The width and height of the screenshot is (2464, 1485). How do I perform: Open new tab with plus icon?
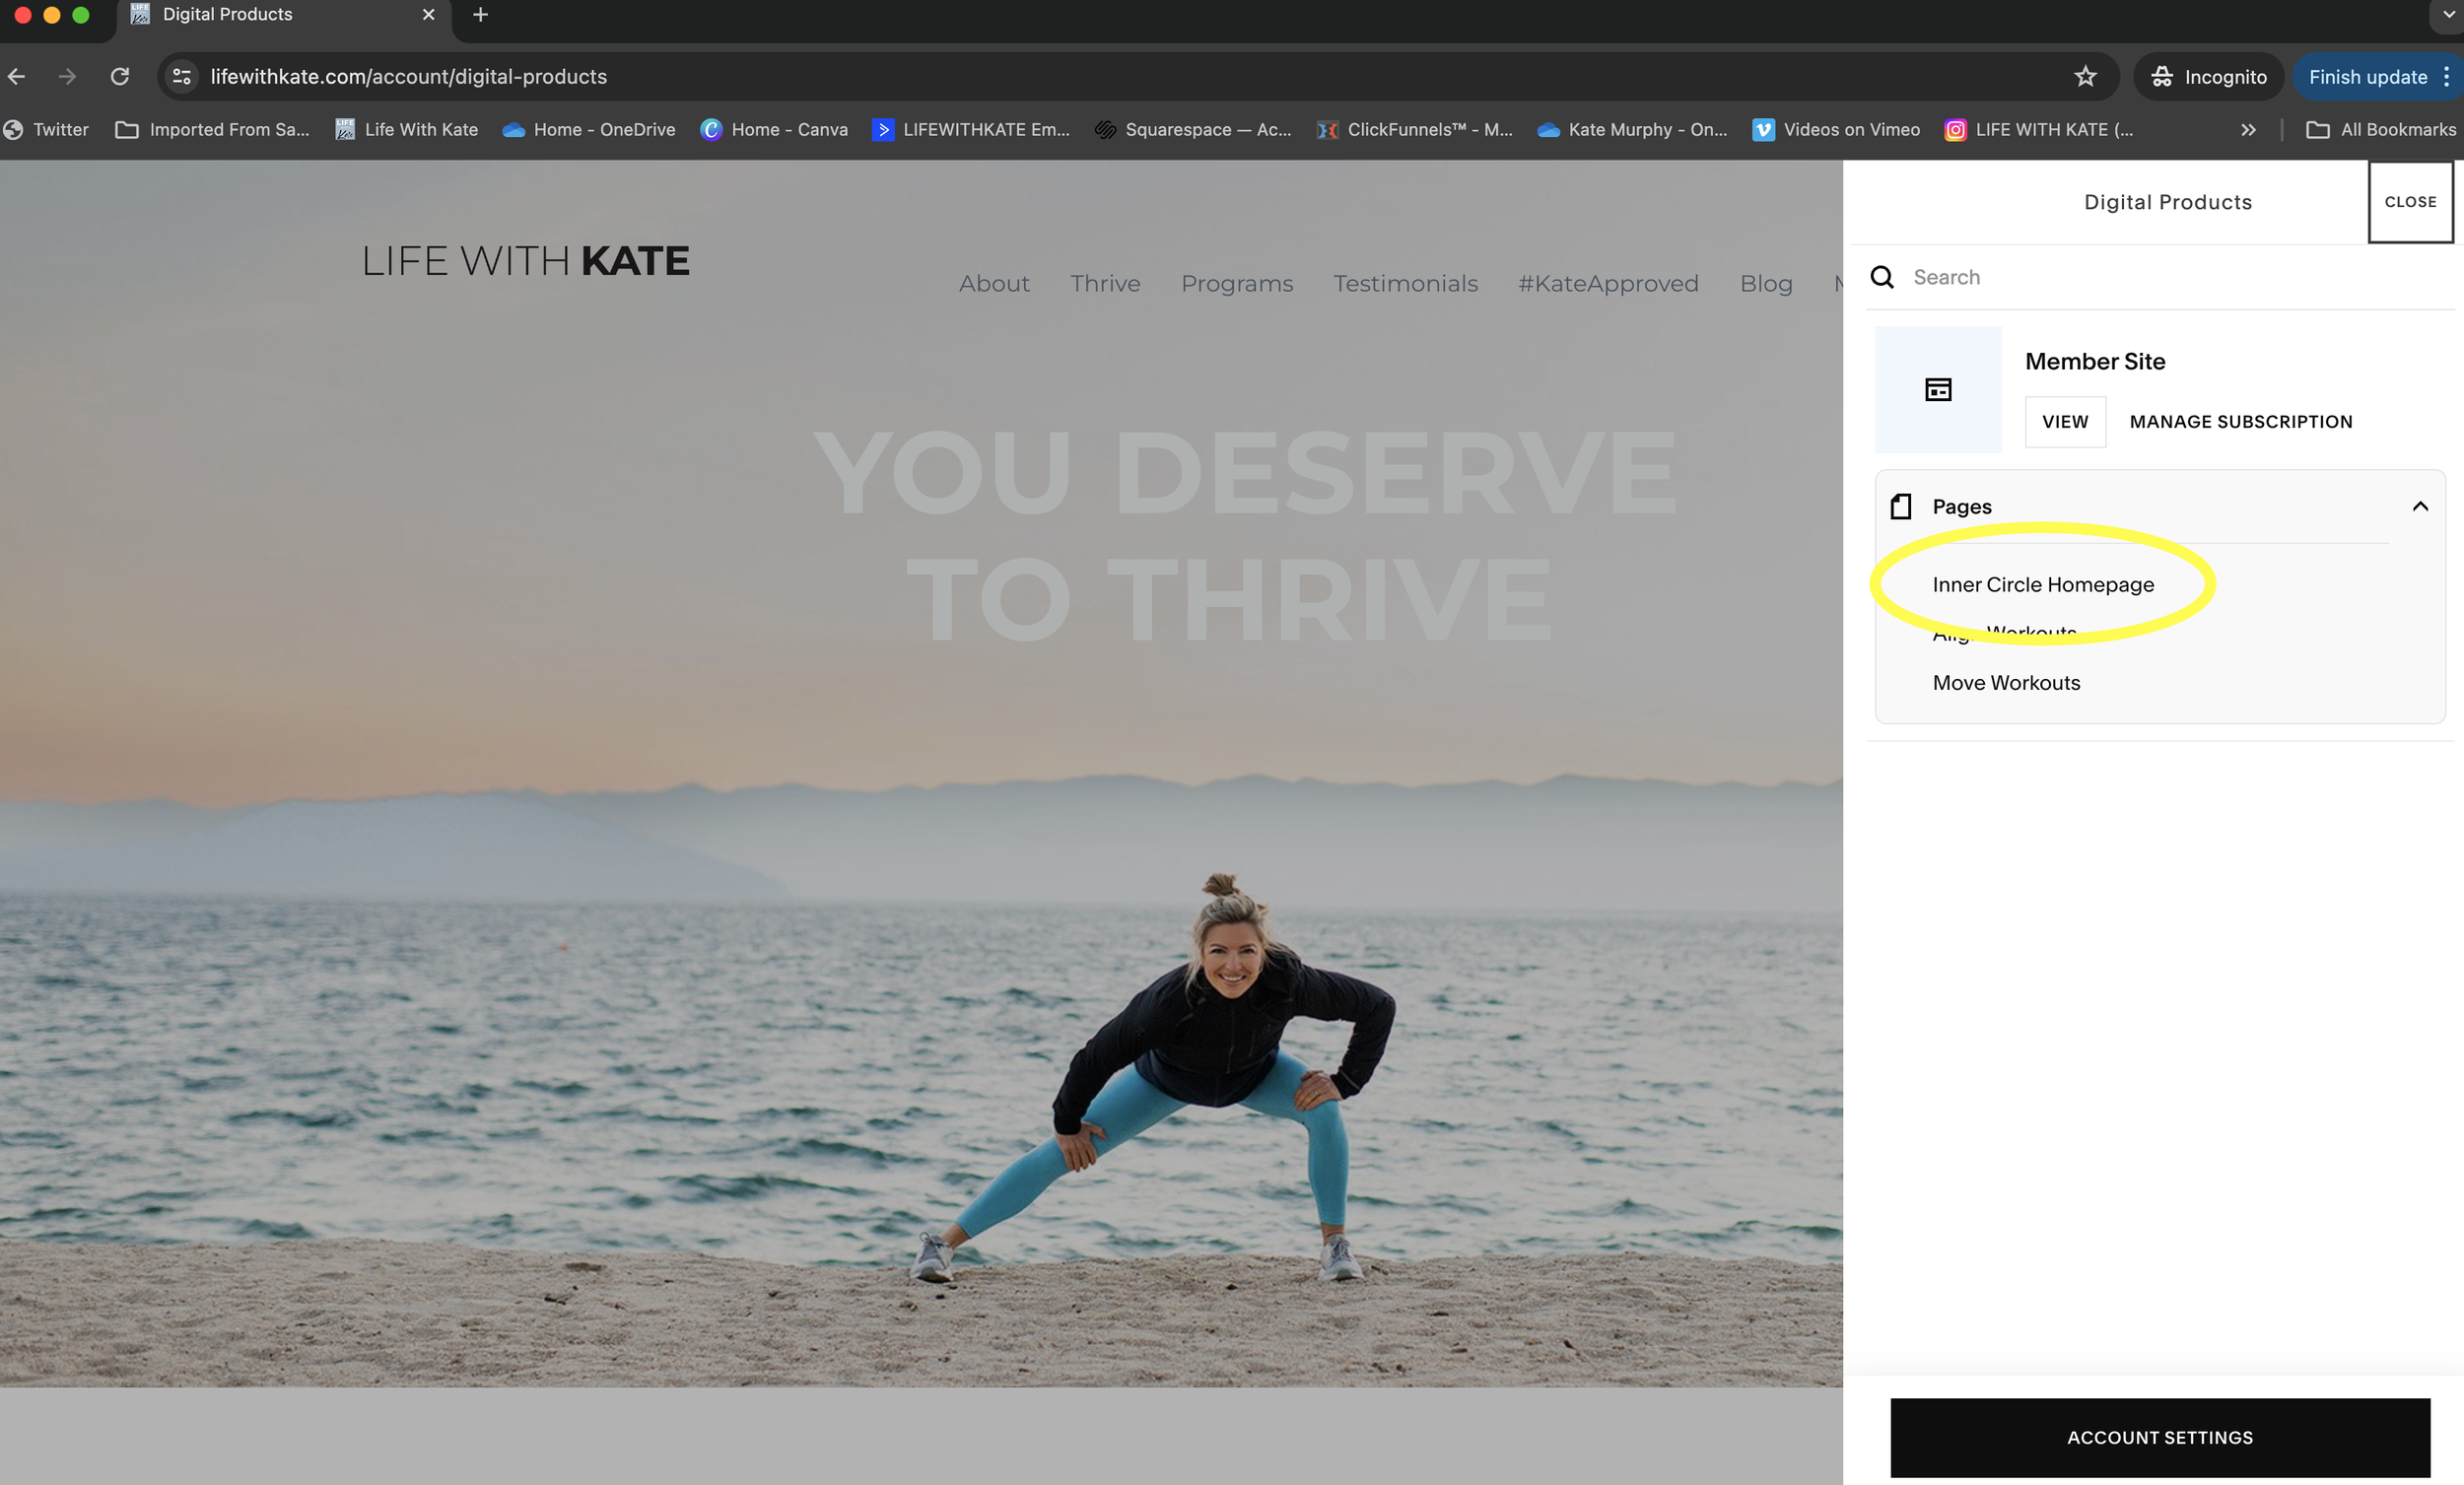pyautogui.click(x=480, y=15)
